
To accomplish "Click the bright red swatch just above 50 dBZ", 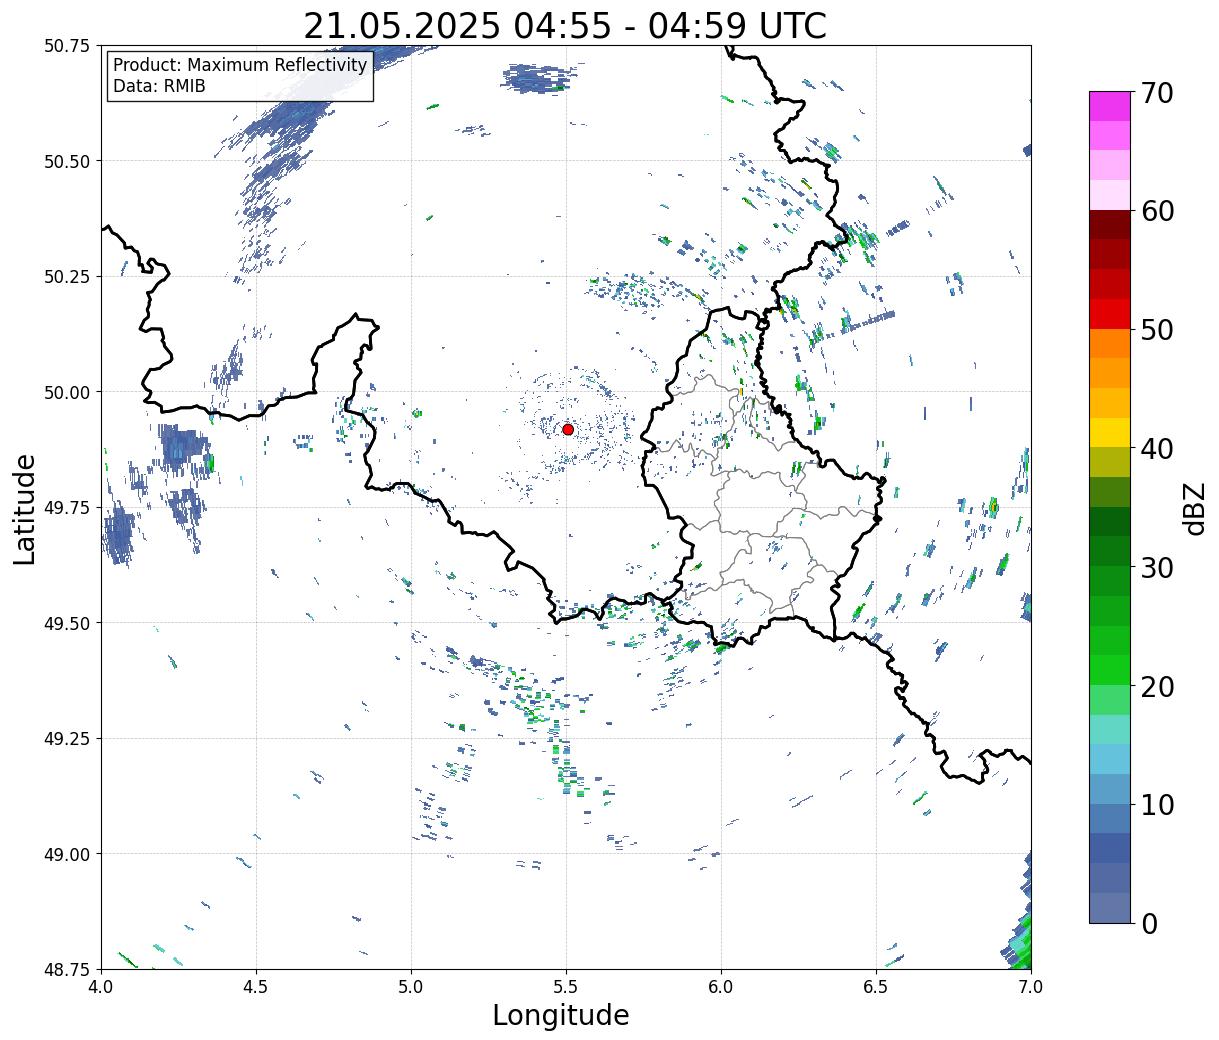I will [1110, 314].
